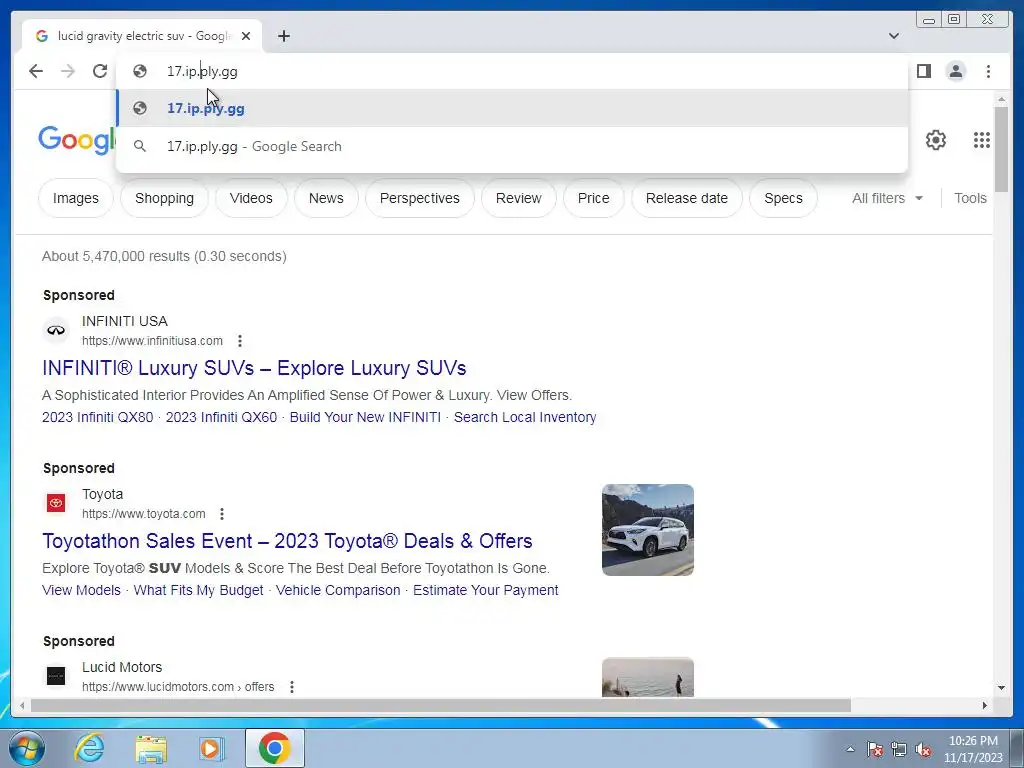This screenshot has width=1024, height=768.
Task: Open Google quick settings gear
Action: coord(936,140)
